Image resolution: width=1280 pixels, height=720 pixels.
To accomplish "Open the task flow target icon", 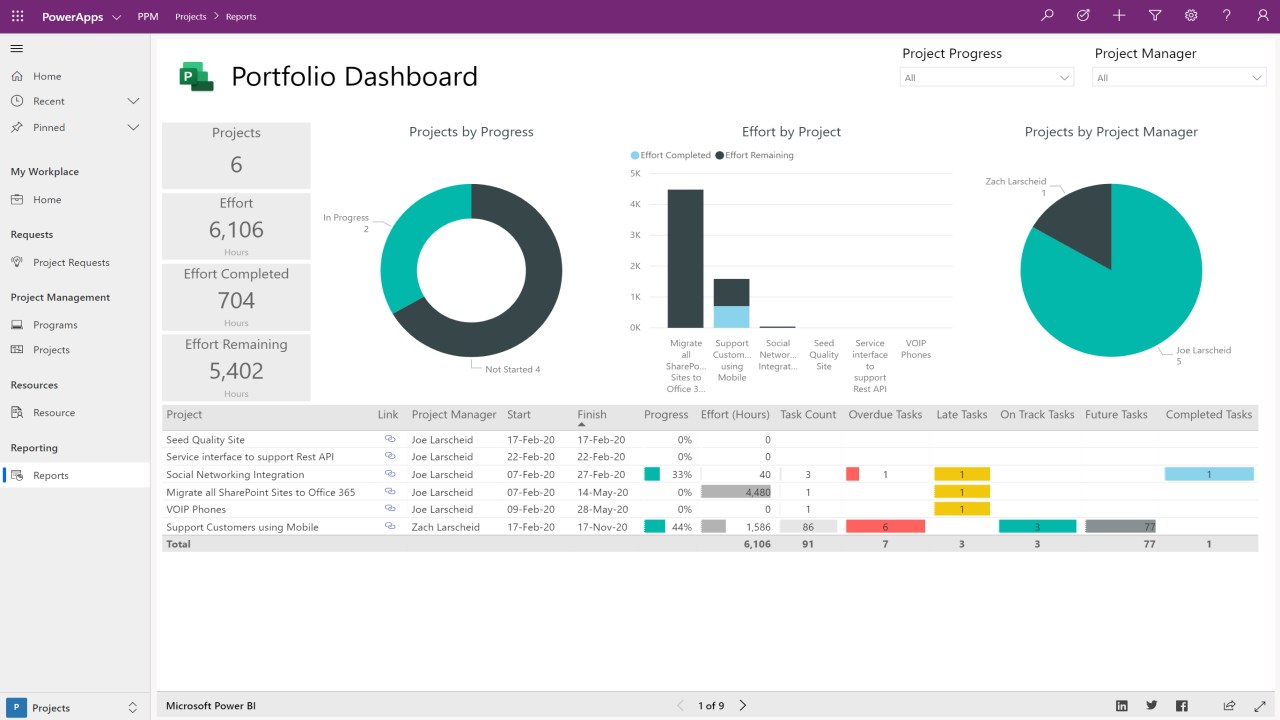I will [x=1083, y=16].
